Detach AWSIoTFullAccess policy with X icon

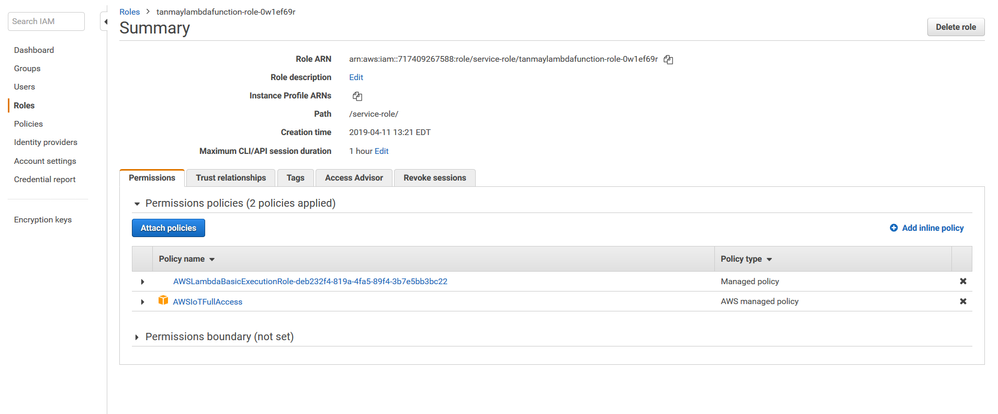963,301
